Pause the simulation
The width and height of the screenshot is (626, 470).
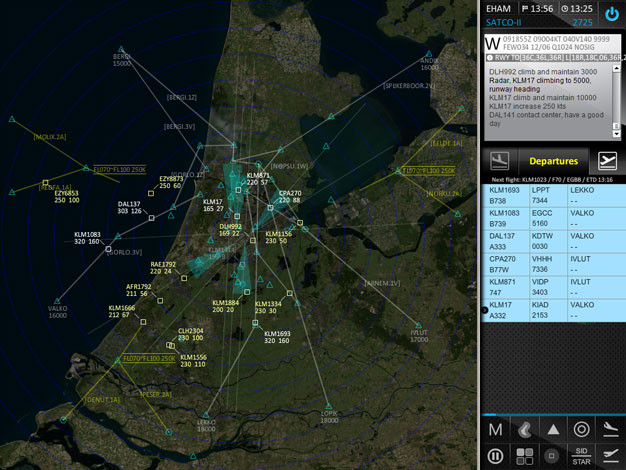click(x=495, y=456)
